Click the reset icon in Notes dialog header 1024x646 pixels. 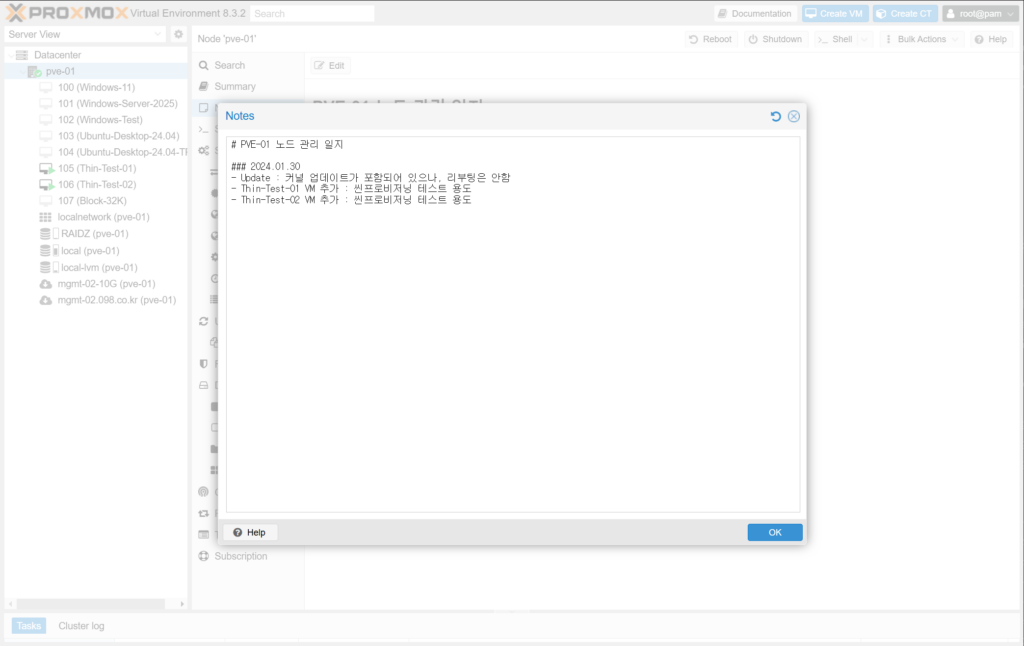click(776, 116)
